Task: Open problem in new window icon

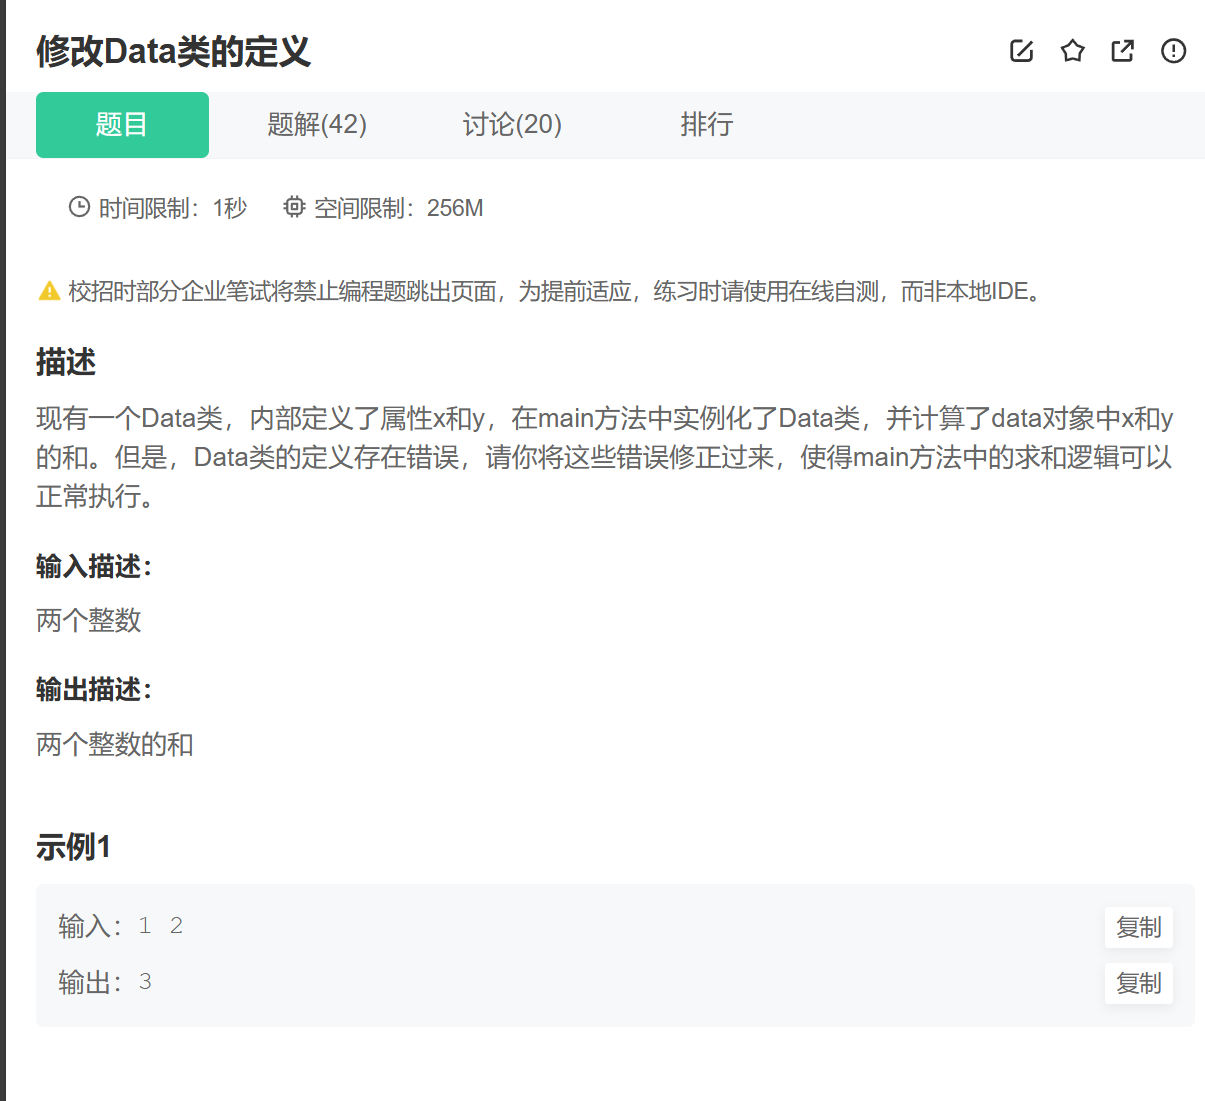Action: [x=1122, y=51]
